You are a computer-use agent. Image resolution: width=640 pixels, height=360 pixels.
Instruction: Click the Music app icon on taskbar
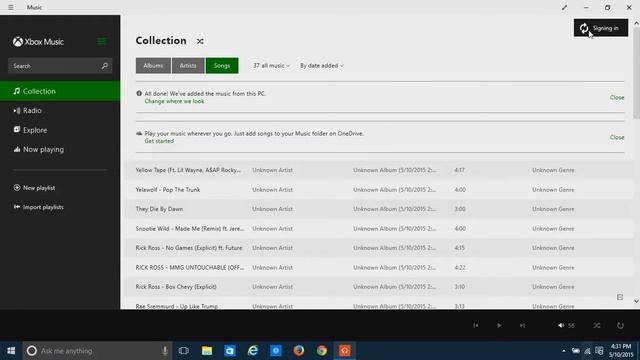pos(345,351)
